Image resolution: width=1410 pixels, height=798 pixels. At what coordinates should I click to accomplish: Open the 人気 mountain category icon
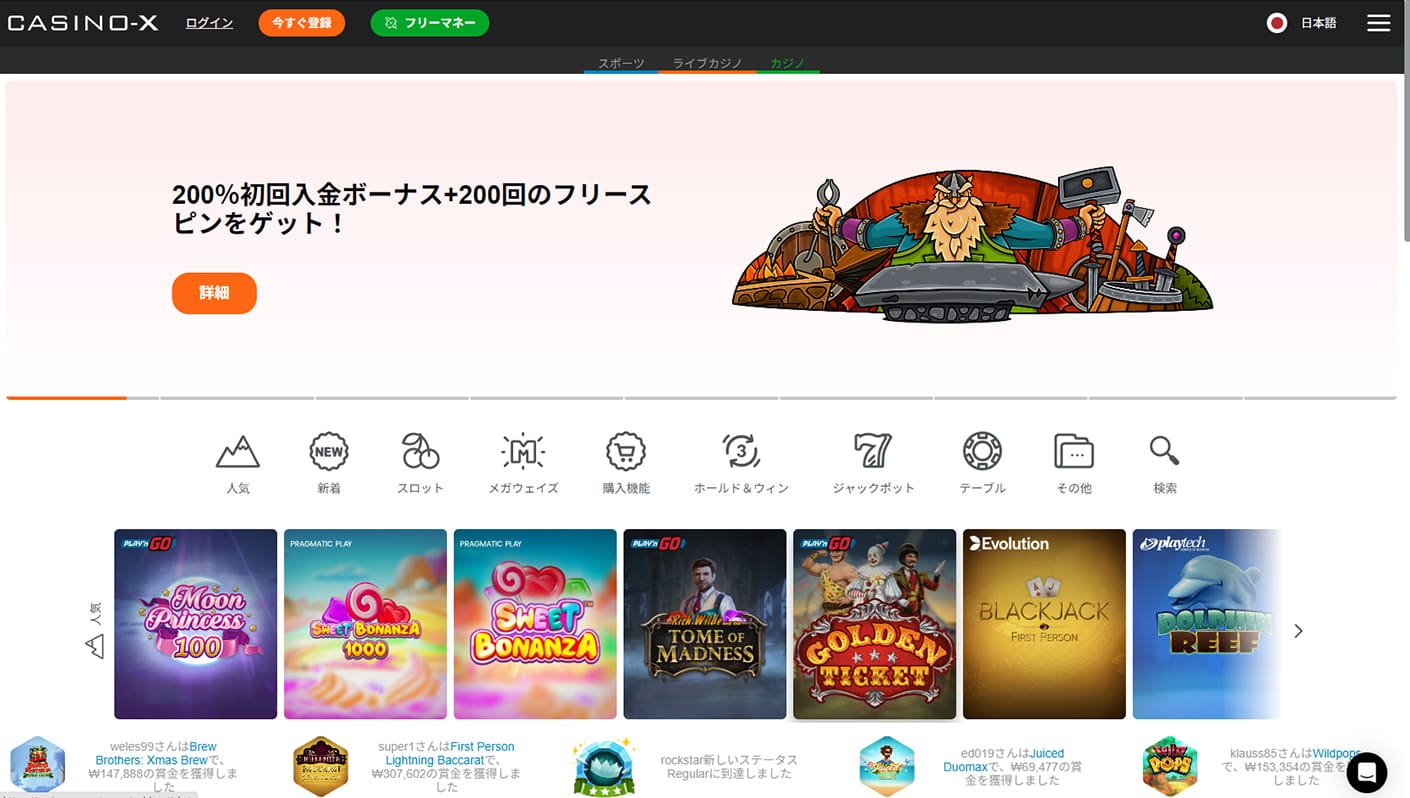tap(238, 452)
